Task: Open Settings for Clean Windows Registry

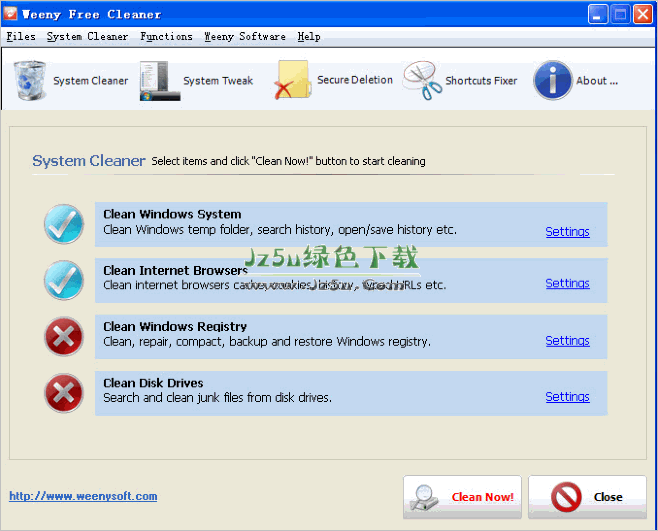Action: pyautogui.click(x=567, y=341)
